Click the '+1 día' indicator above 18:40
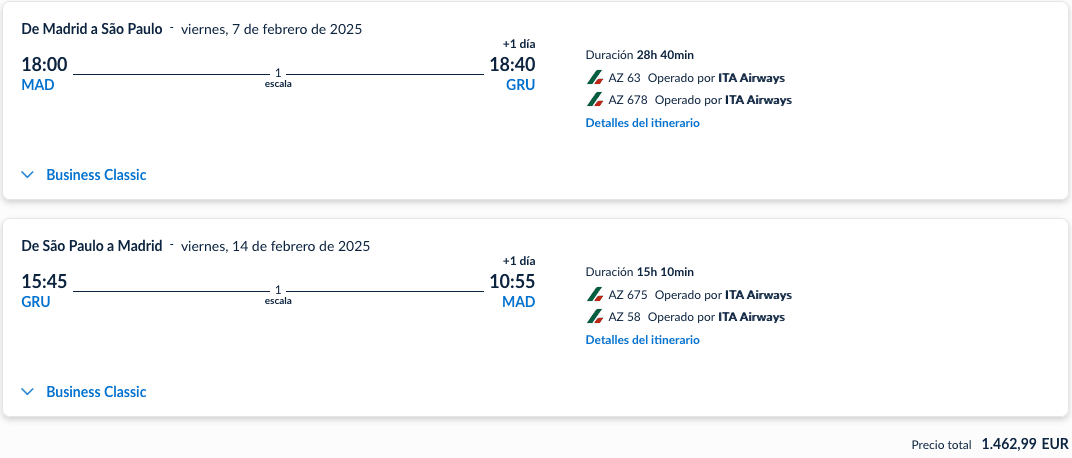This screenshot has height=458, width=1072. 519,44
